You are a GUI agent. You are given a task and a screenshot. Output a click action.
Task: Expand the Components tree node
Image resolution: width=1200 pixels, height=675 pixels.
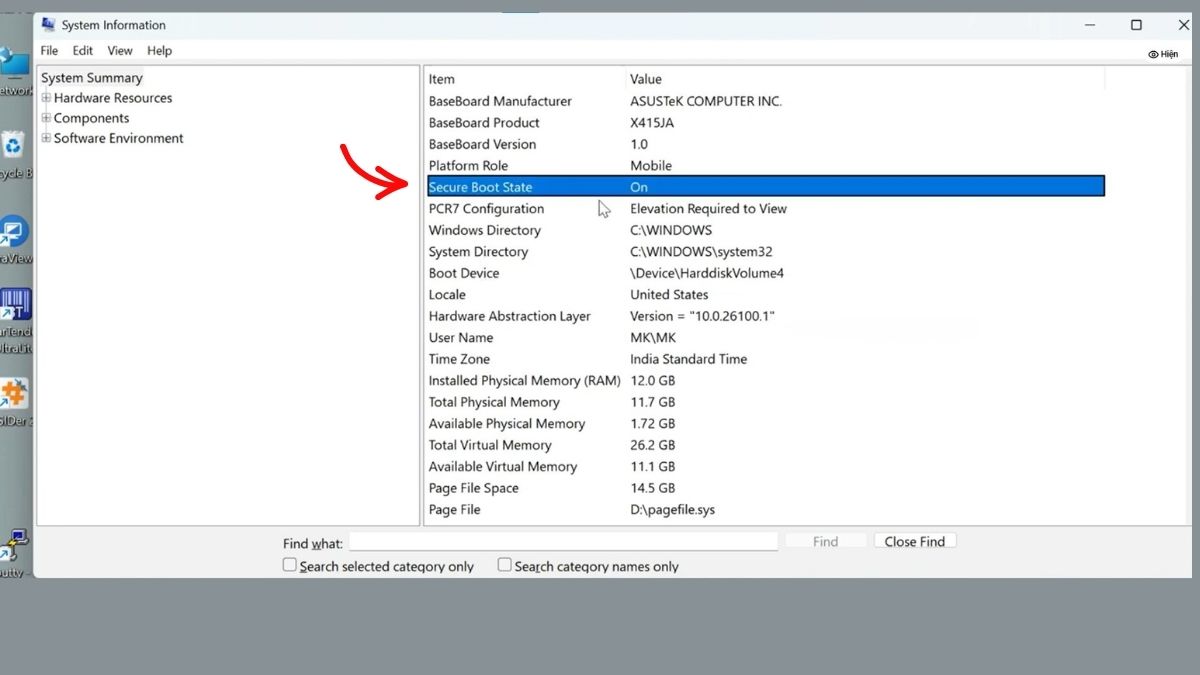click(46, 118)
